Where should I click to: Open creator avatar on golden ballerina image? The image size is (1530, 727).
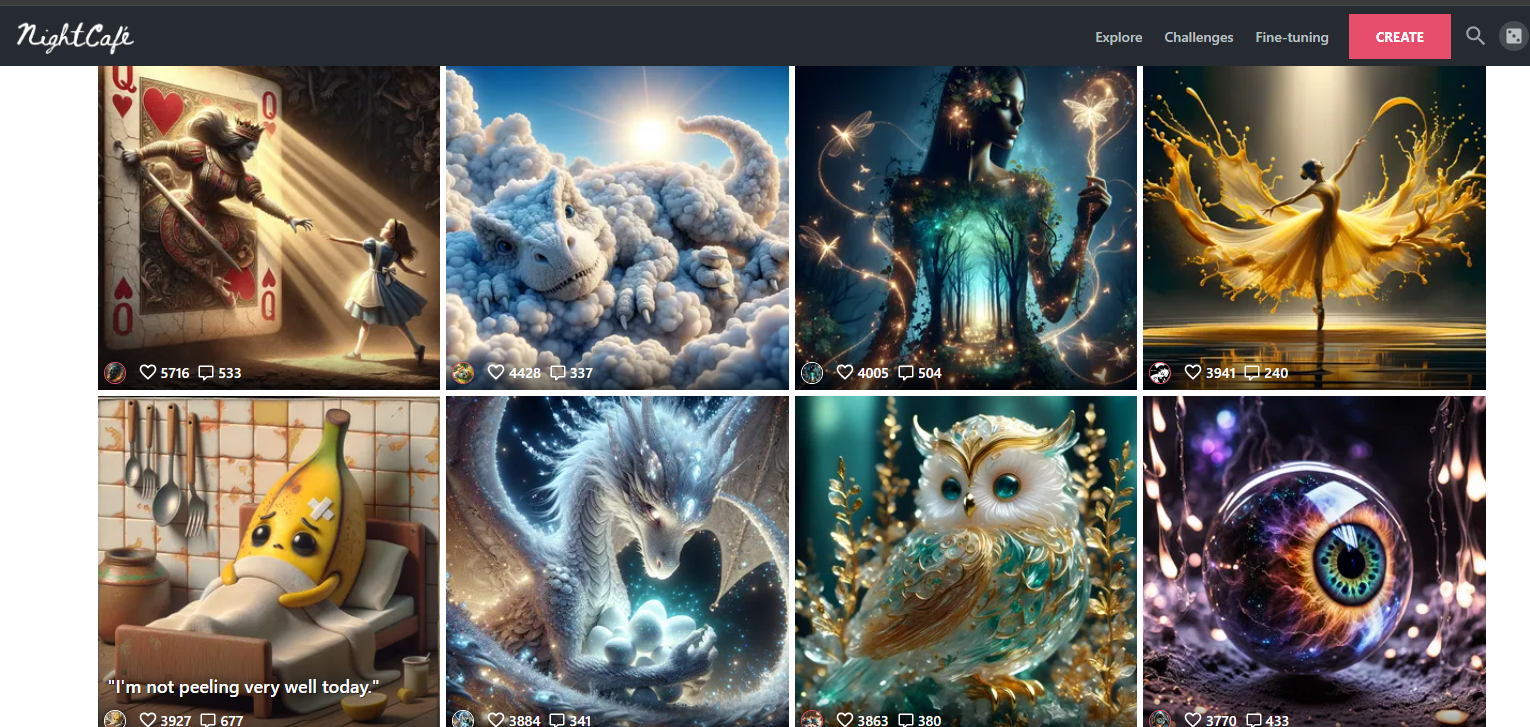pos(1160,372)
